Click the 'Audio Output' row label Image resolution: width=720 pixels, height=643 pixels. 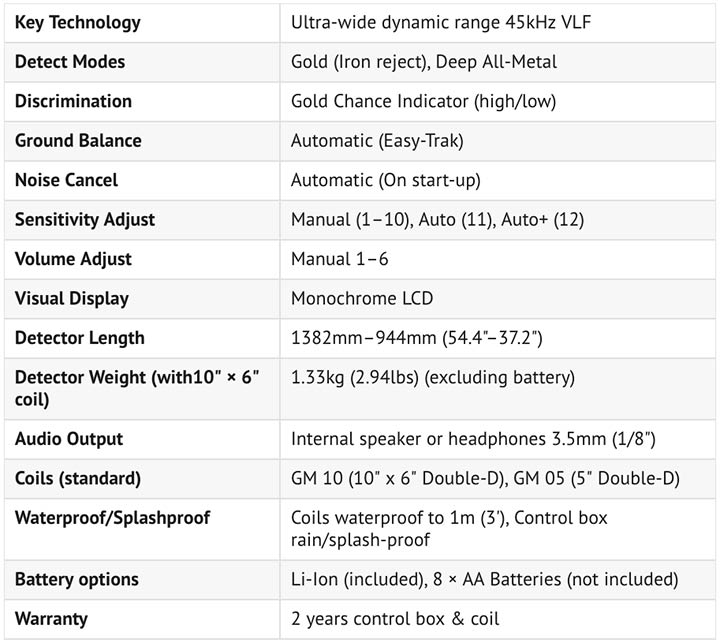click(x=69, y=439)
